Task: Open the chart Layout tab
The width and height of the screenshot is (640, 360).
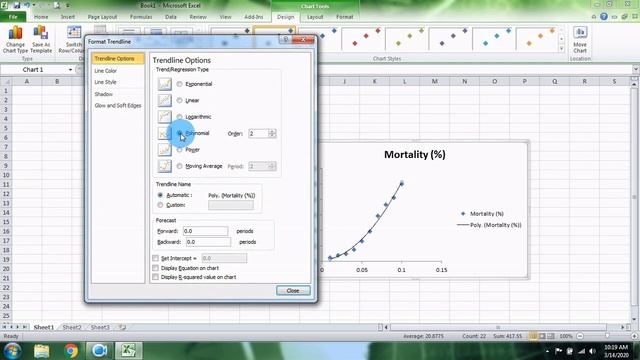Action: coord(315,17)
